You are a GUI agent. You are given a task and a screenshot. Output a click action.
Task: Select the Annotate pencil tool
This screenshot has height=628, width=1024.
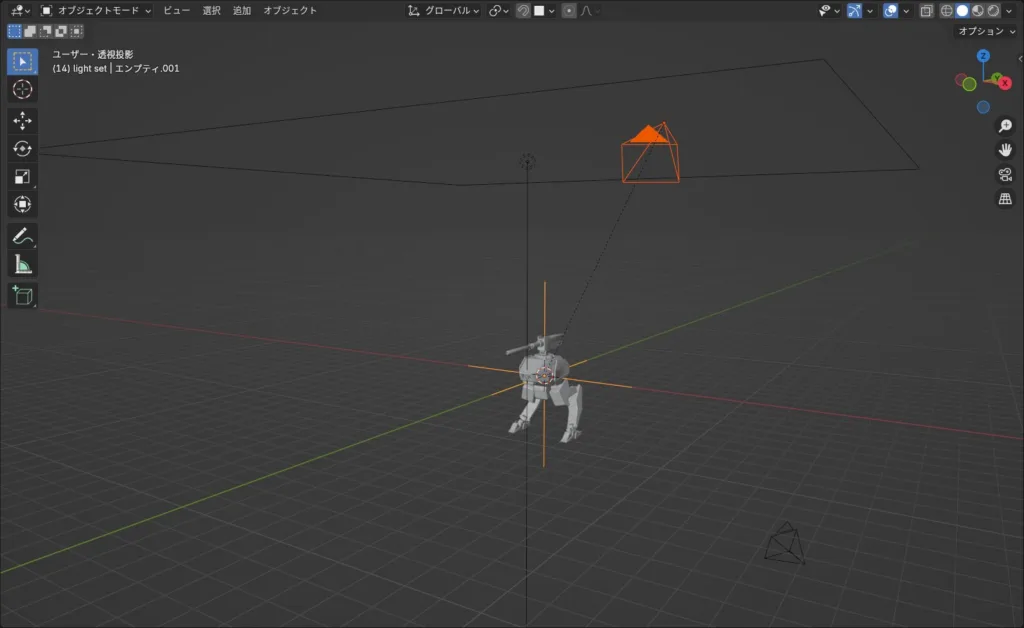coord(22,237)
